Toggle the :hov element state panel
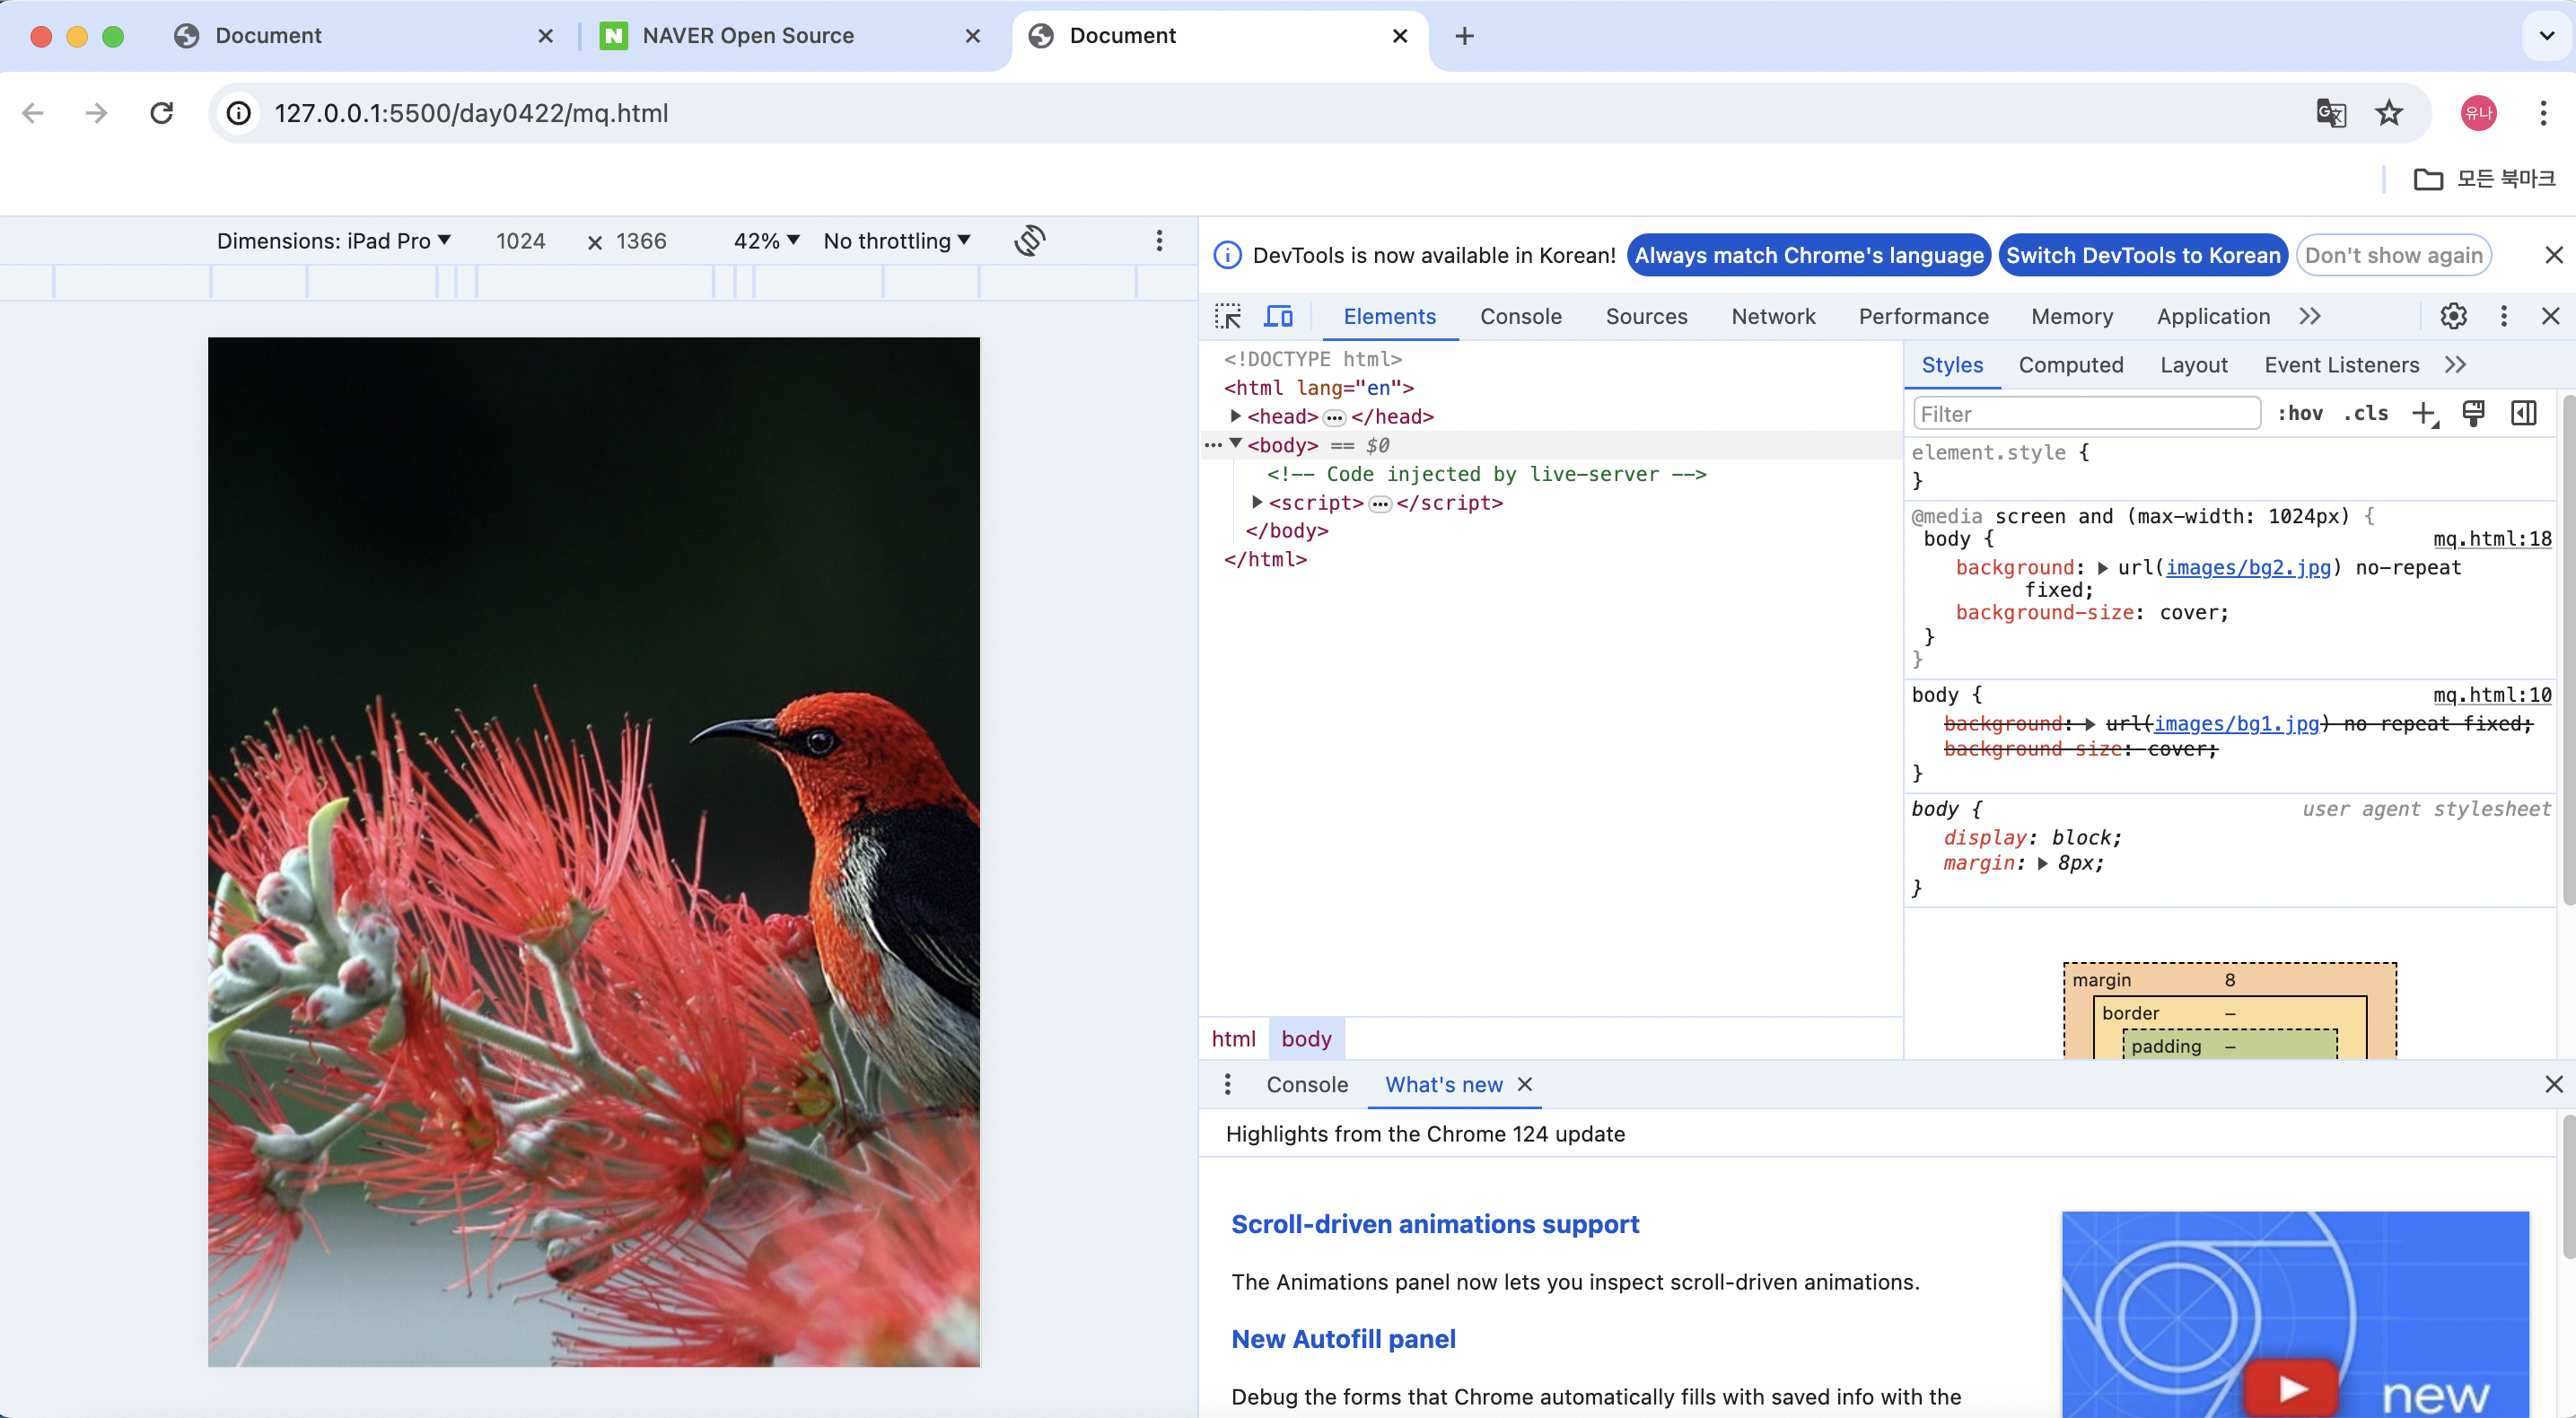This screenshot has height=1418, width=2576. click(x=2300, y=413)
